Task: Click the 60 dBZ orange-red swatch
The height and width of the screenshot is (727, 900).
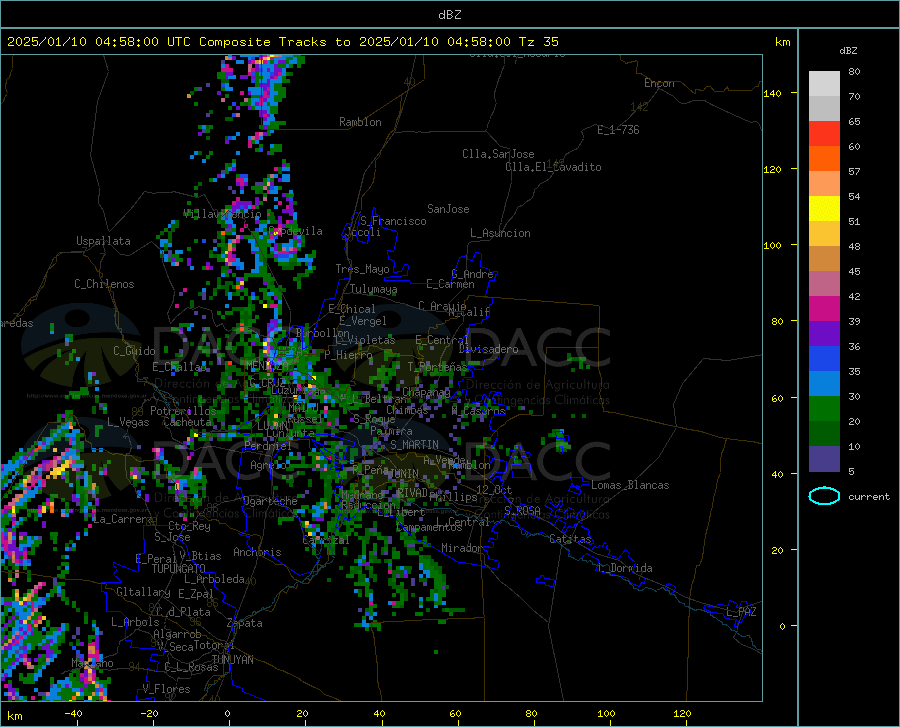Action: (824, 158)
